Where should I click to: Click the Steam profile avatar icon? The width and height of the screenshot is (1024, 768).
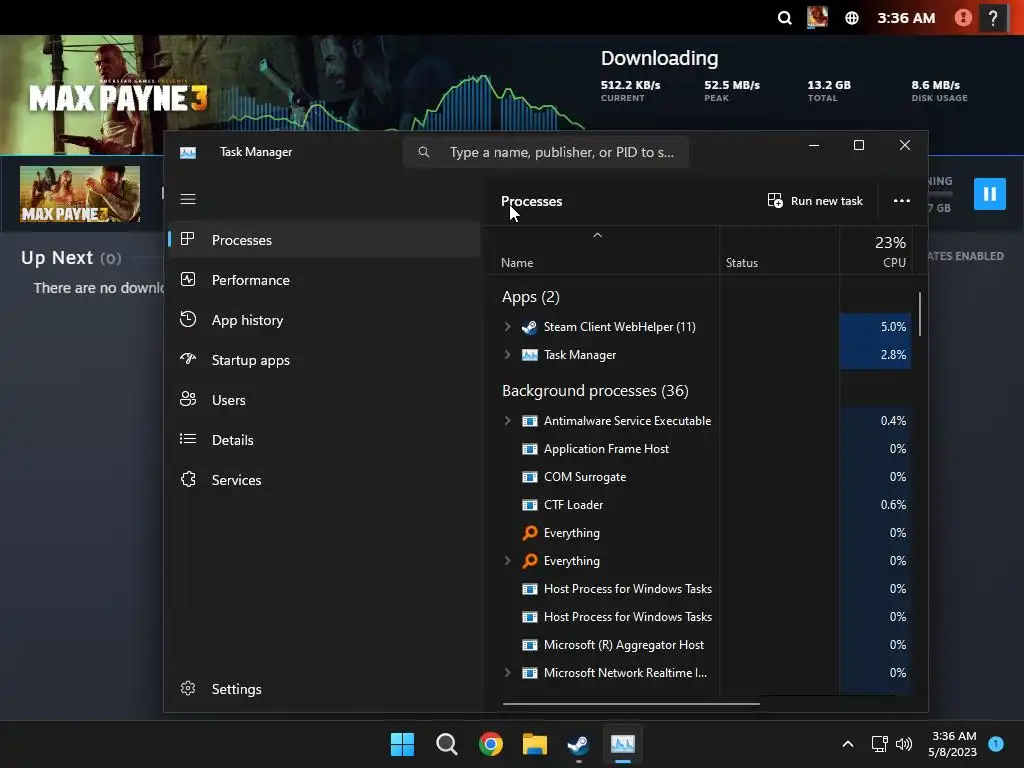[817, 17]
